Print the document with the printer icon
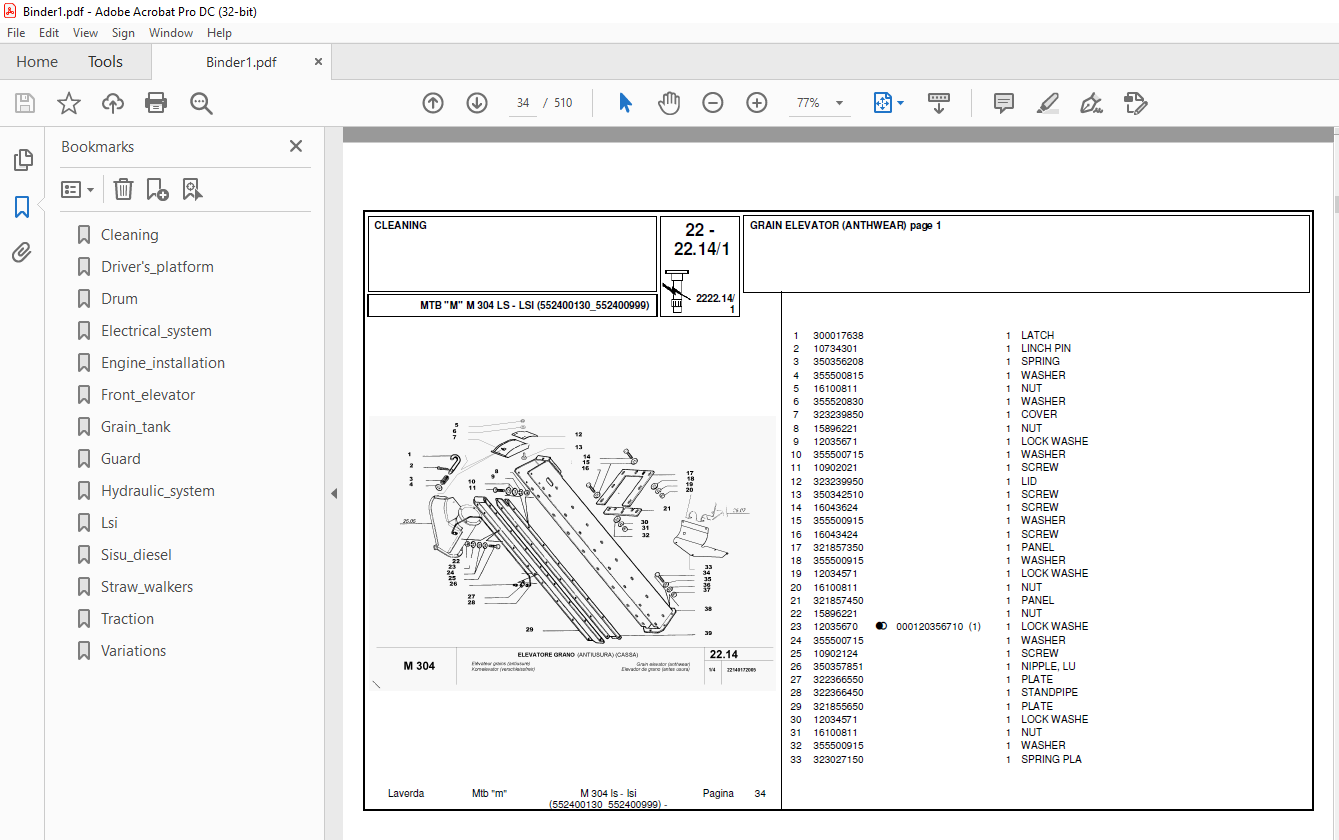The height and width of the screenshot is (840, 1339). pyautogui.click(x=156, y=103)
